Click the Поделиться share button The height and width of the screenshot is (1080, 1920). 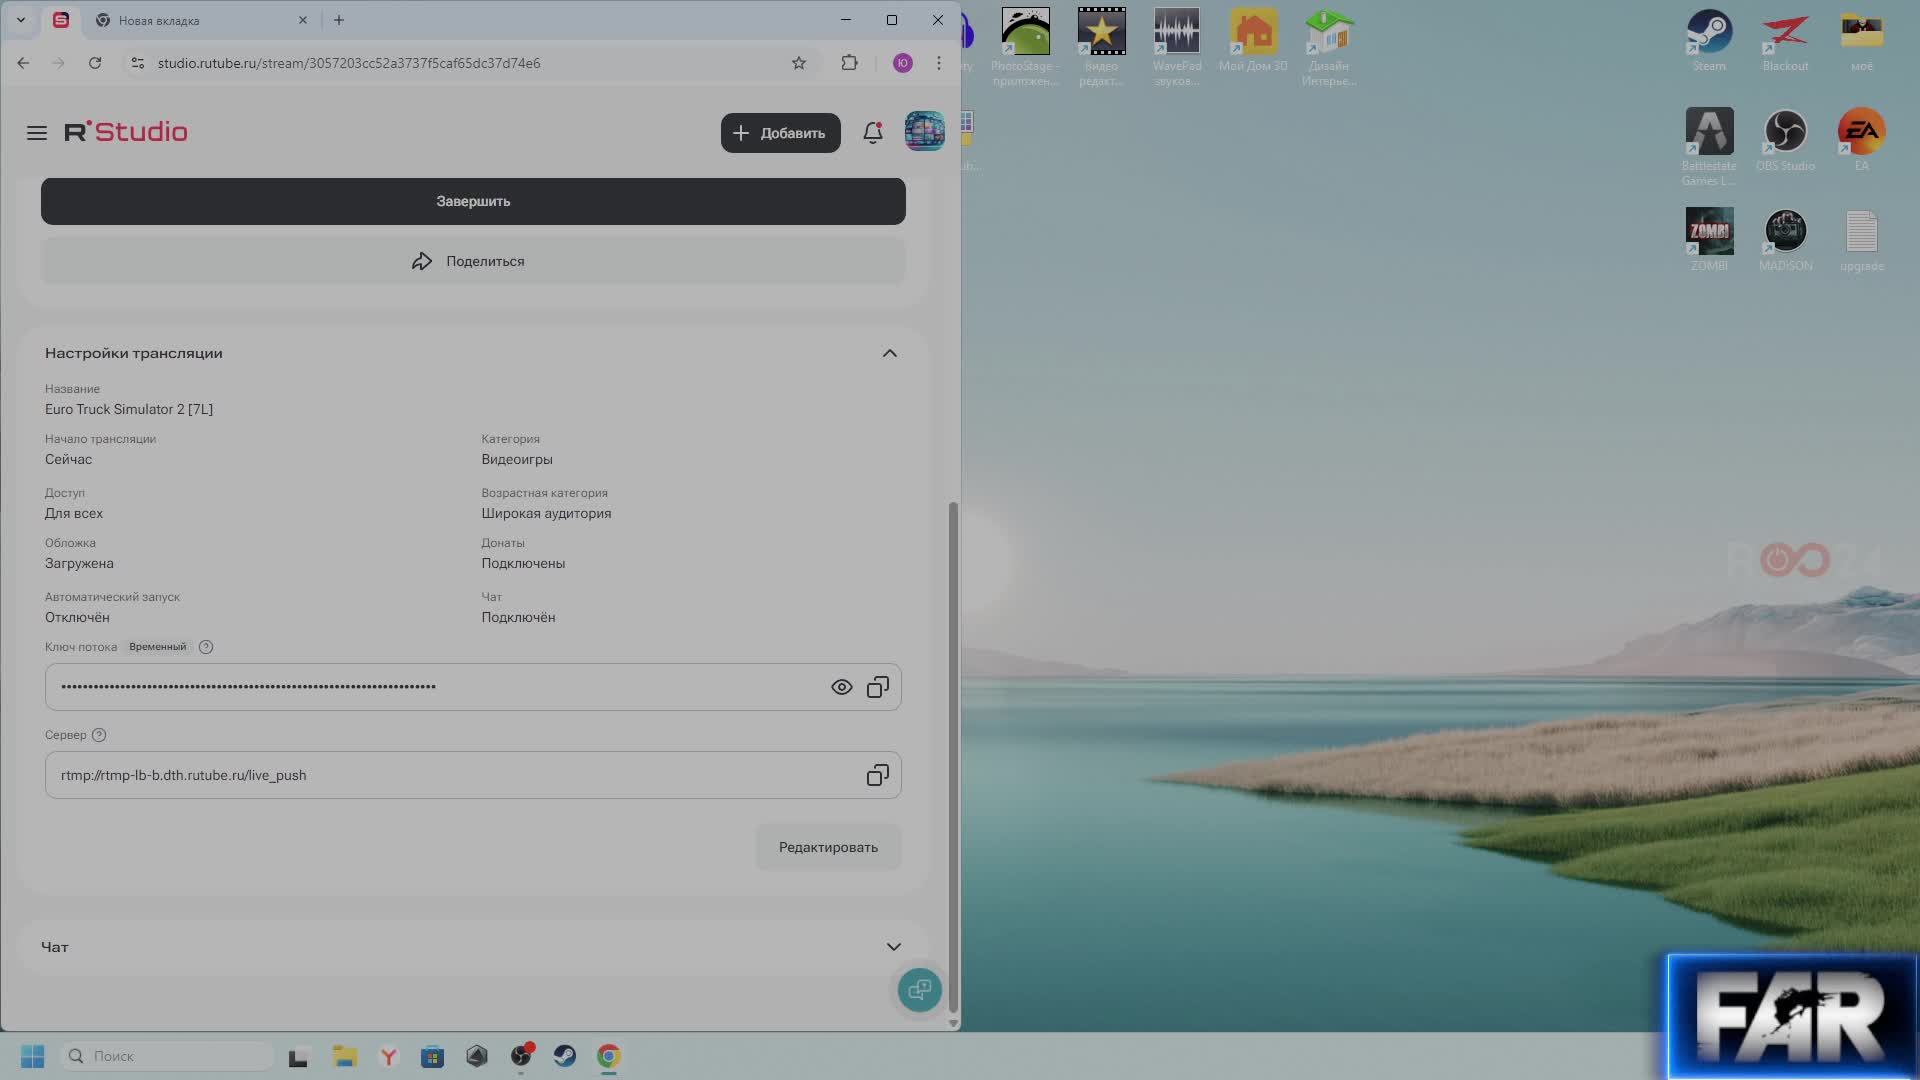pos(473,261)
